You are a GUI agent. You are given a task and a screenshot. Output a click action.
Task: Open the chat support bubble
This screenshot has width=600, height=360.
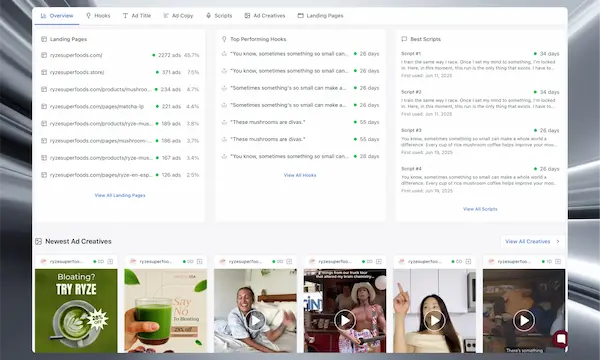pyautogui.click(x=561, y=339)
